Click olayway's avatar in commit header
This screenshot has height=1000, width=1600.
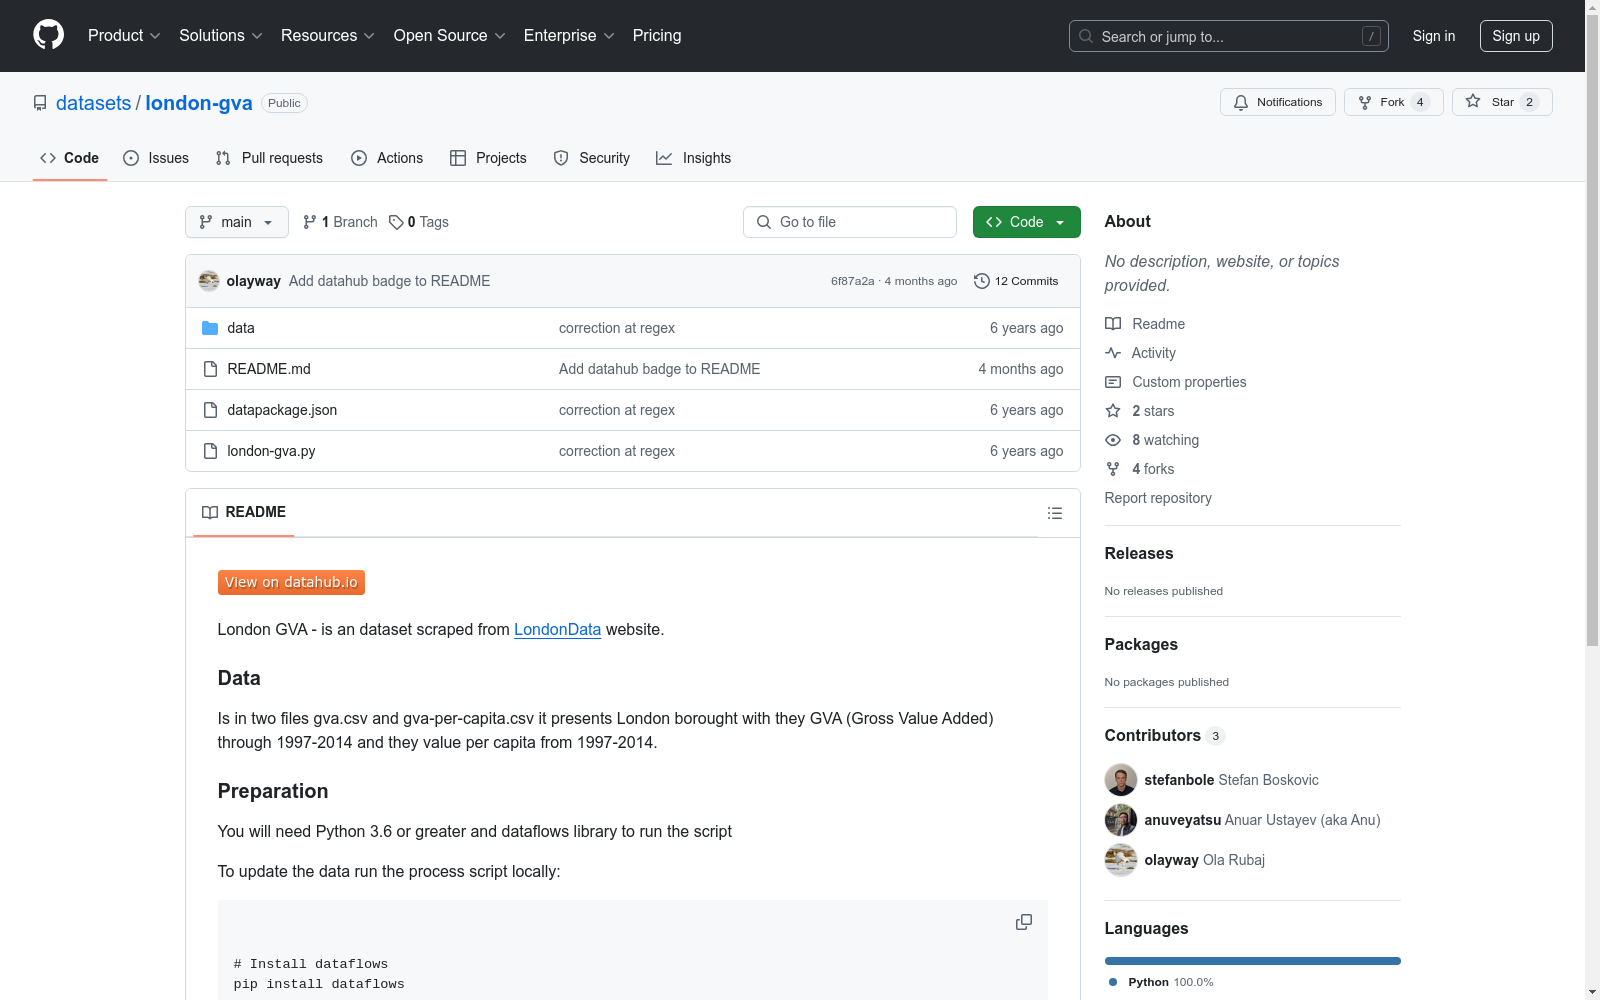[209, 281]
